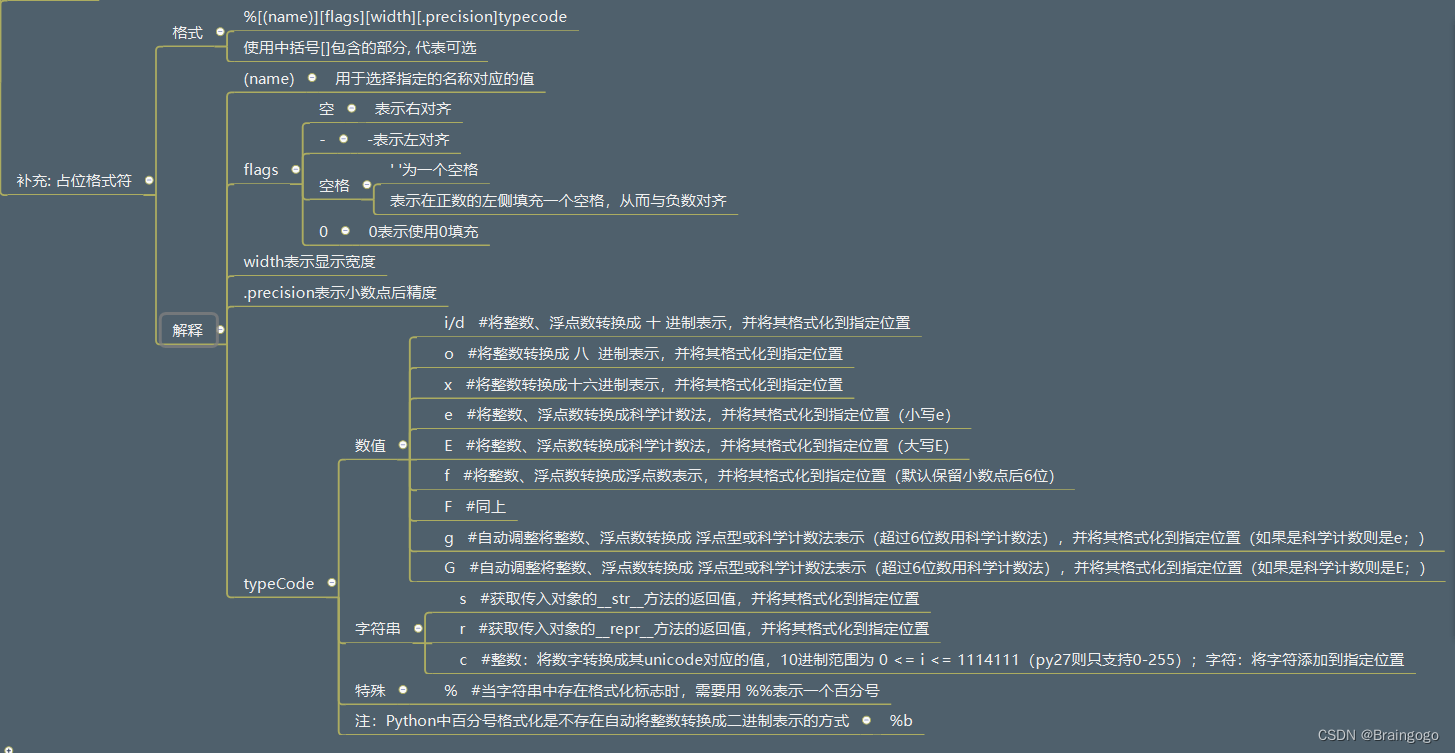Select the (name) node
Screen dimensions: 1455x753
[269, 78]
